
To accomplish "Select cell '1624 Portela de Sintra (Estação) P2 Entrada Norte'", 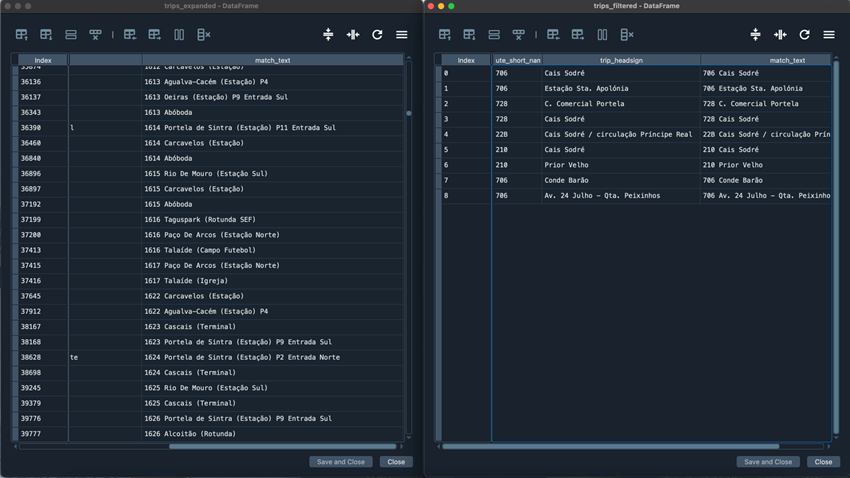I will pyautogui.click(x=273, y=357).
